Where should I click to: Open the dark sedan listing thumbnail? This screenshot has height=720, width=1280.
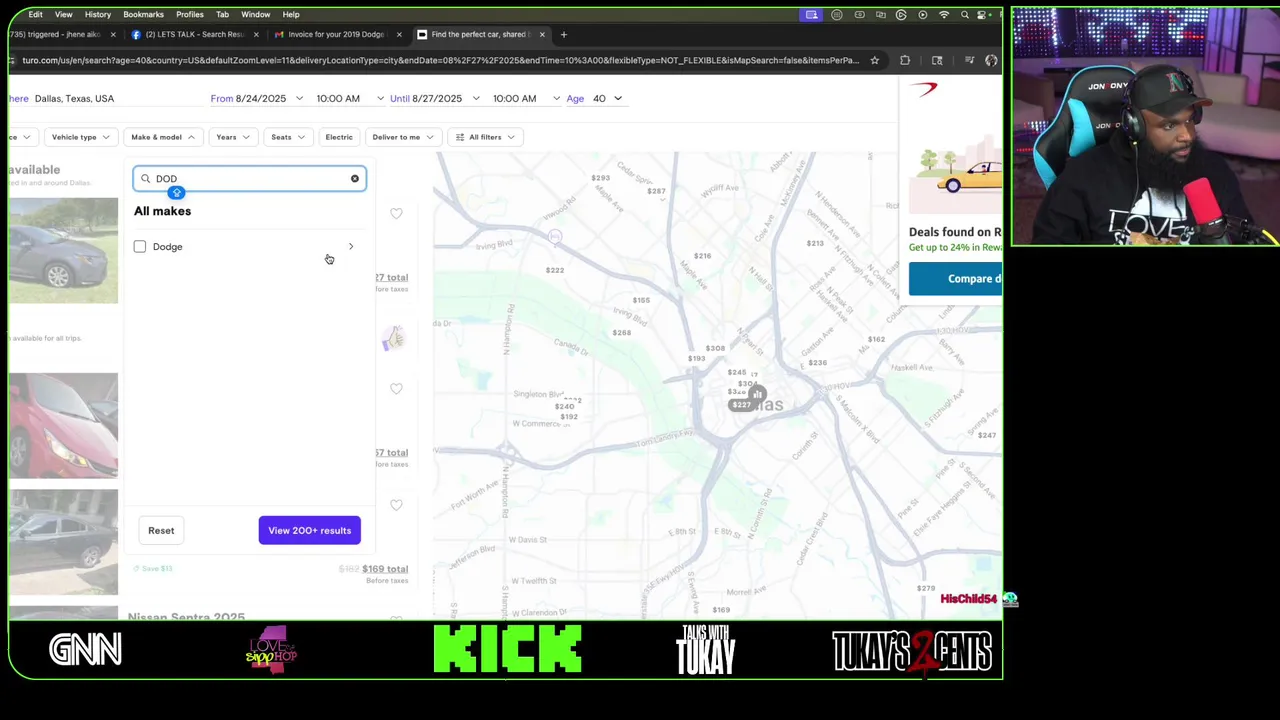(x=63, y=542)
